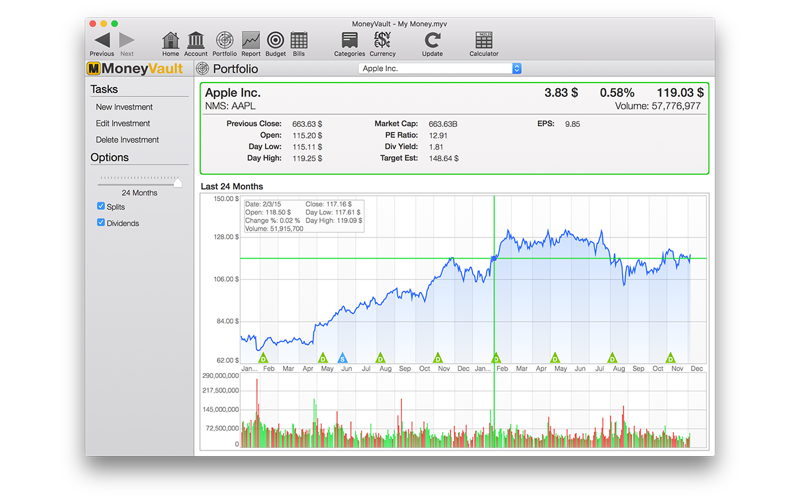This screenshot has width=800, height=500.
Task: Click the last dividend marker near Nov
Action: pyautogui.click(x=671, y=358)
